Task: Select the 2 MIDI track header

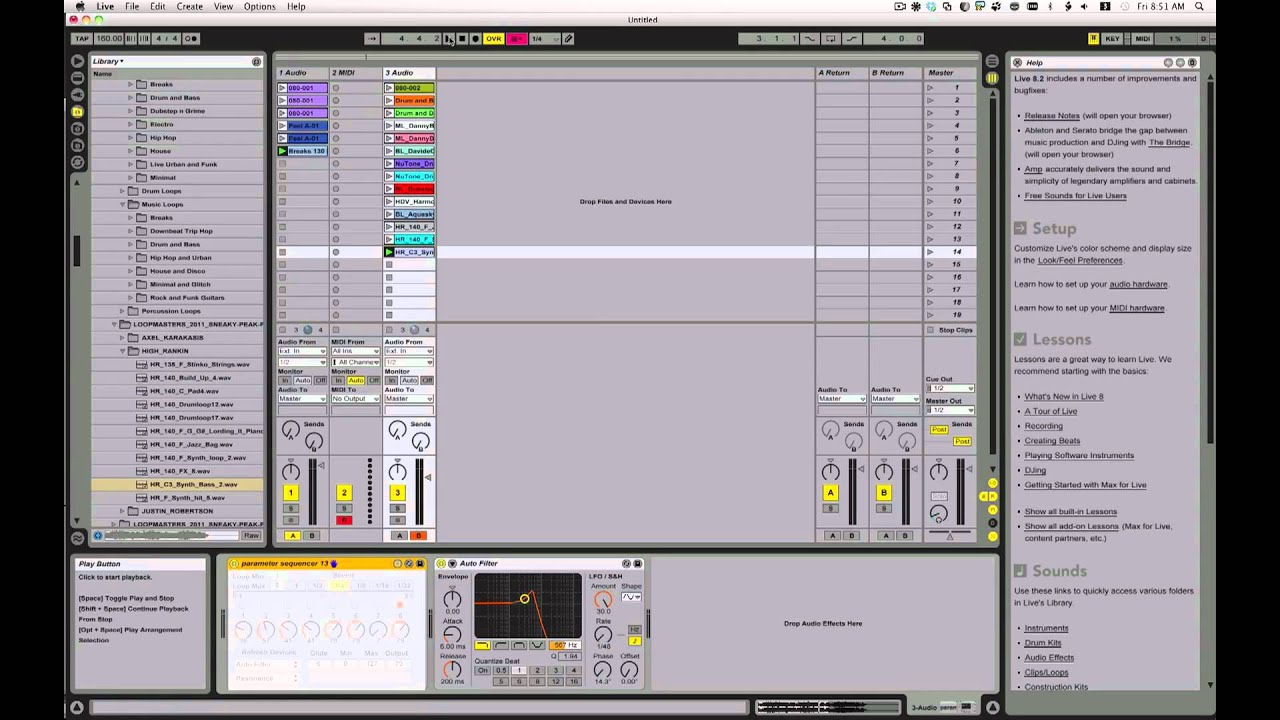Action: [356, 73]
